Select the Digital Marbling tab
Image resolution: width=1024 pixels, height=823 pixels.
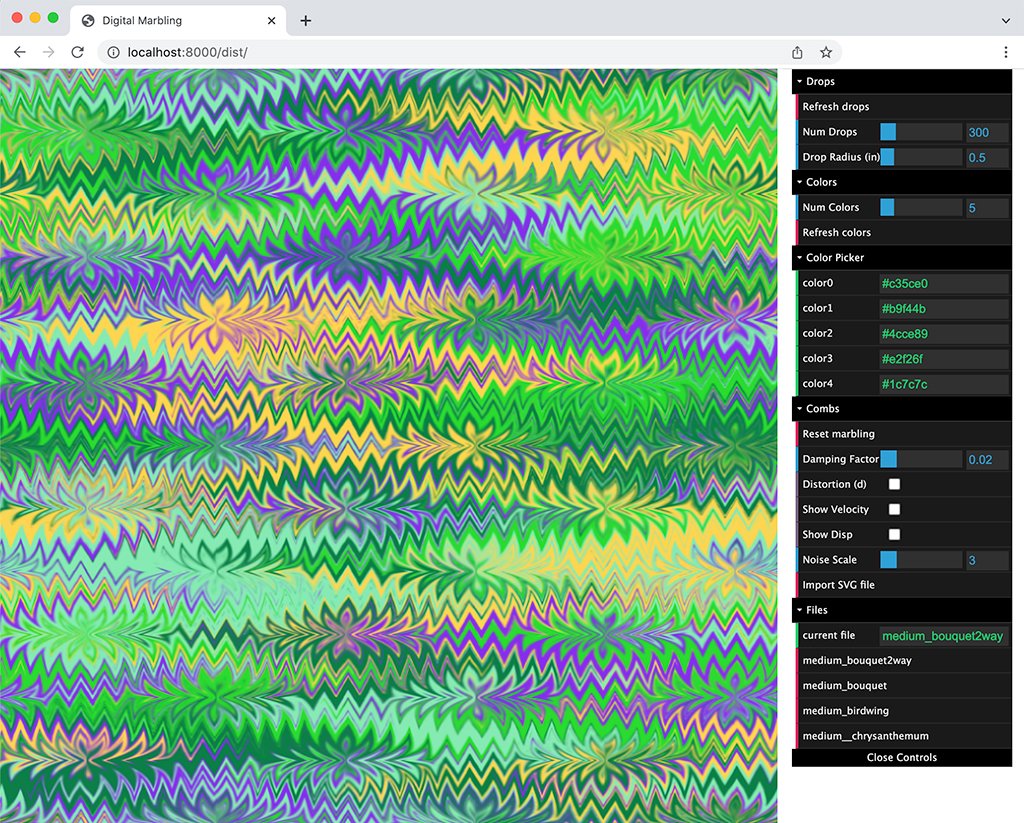point(178,20)
